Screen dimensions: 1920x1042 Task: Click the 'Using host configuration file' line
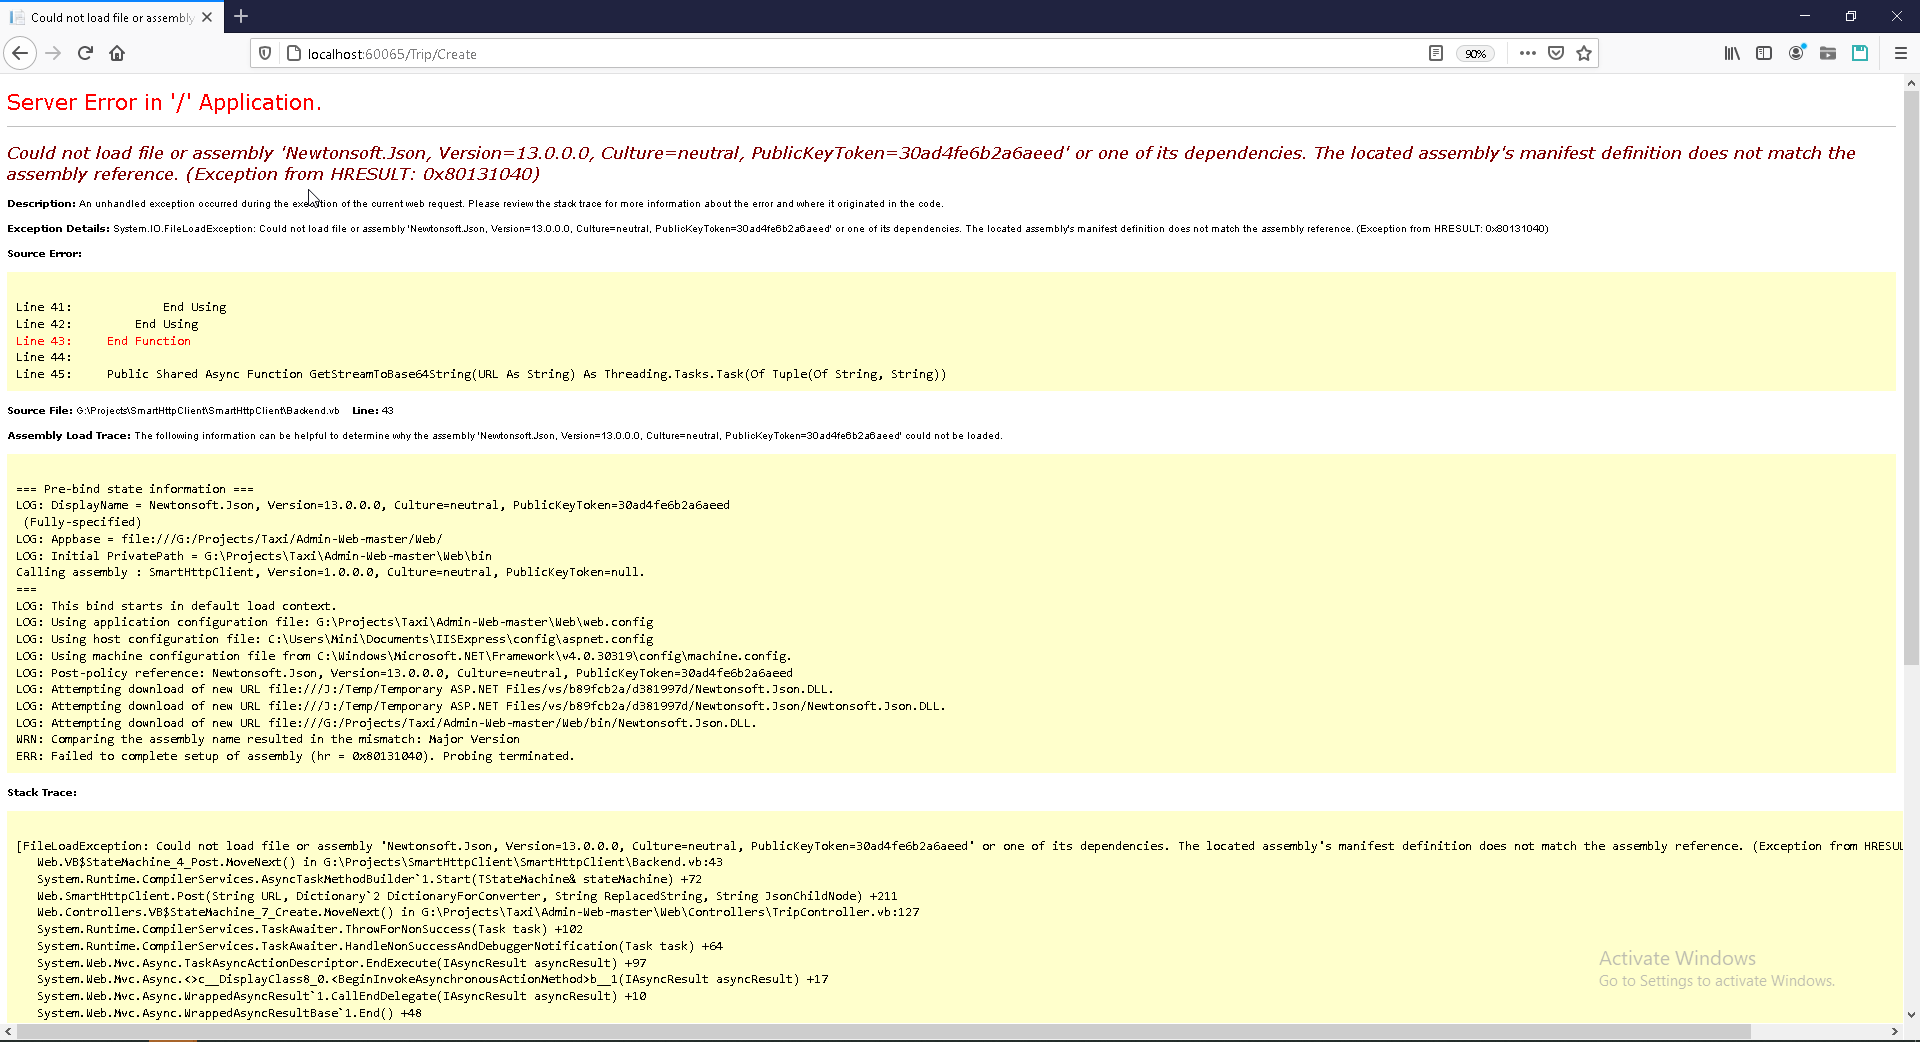tap(335, 639)
